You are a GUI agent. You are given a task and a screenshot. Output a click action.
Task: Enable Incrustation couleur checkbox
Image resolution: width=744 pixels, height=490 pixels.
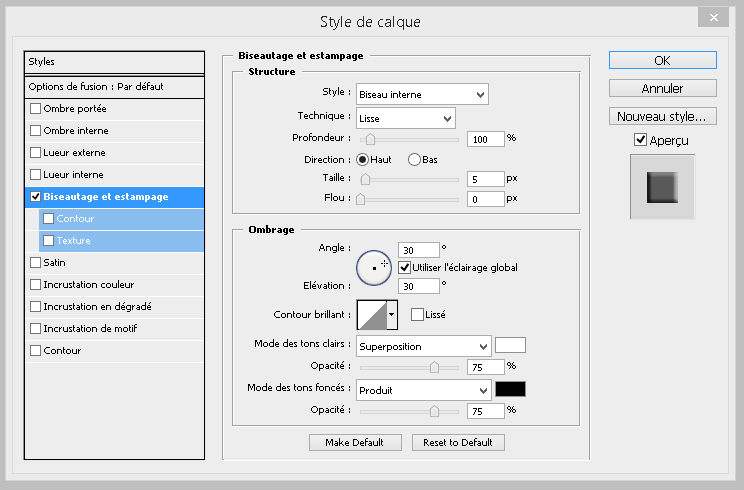coord(35,285)
